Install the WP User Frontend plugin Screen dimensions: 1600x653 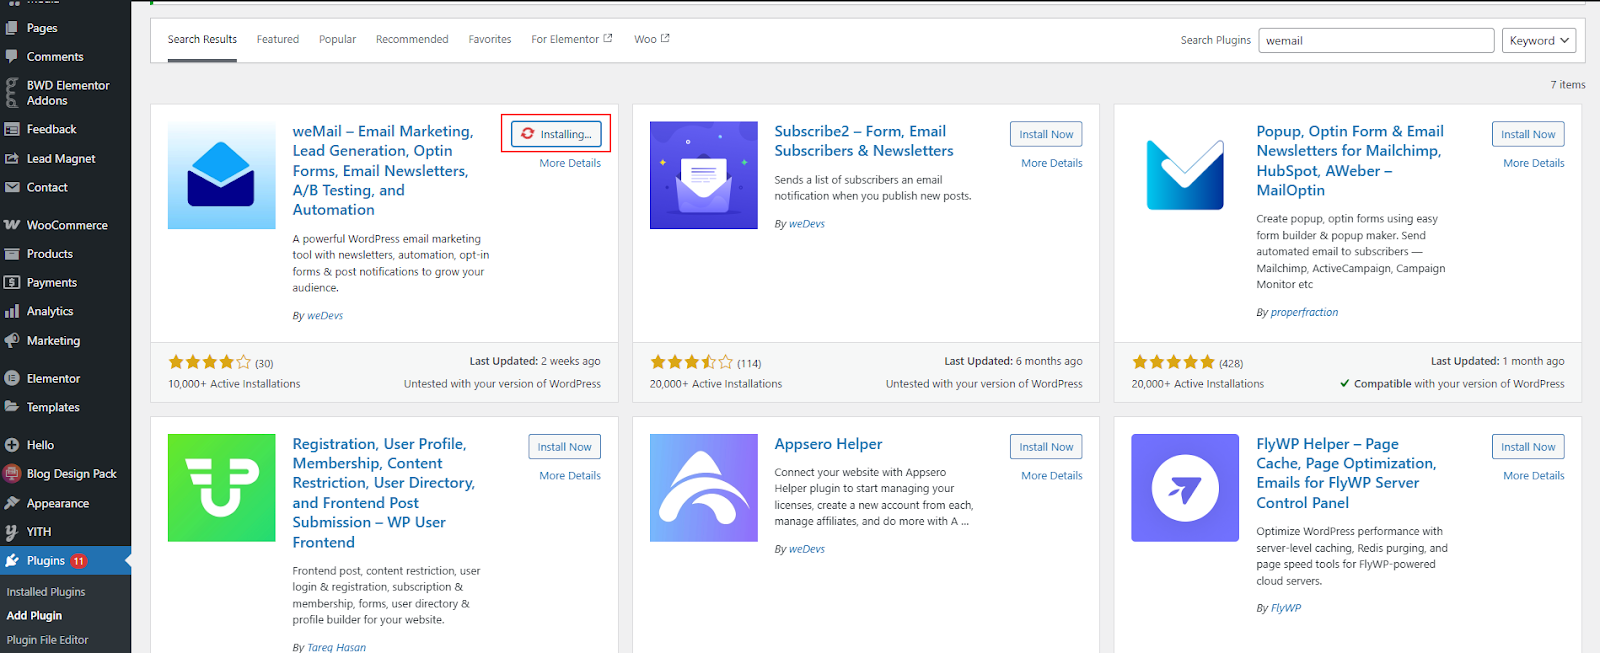[x=564, y=447]
